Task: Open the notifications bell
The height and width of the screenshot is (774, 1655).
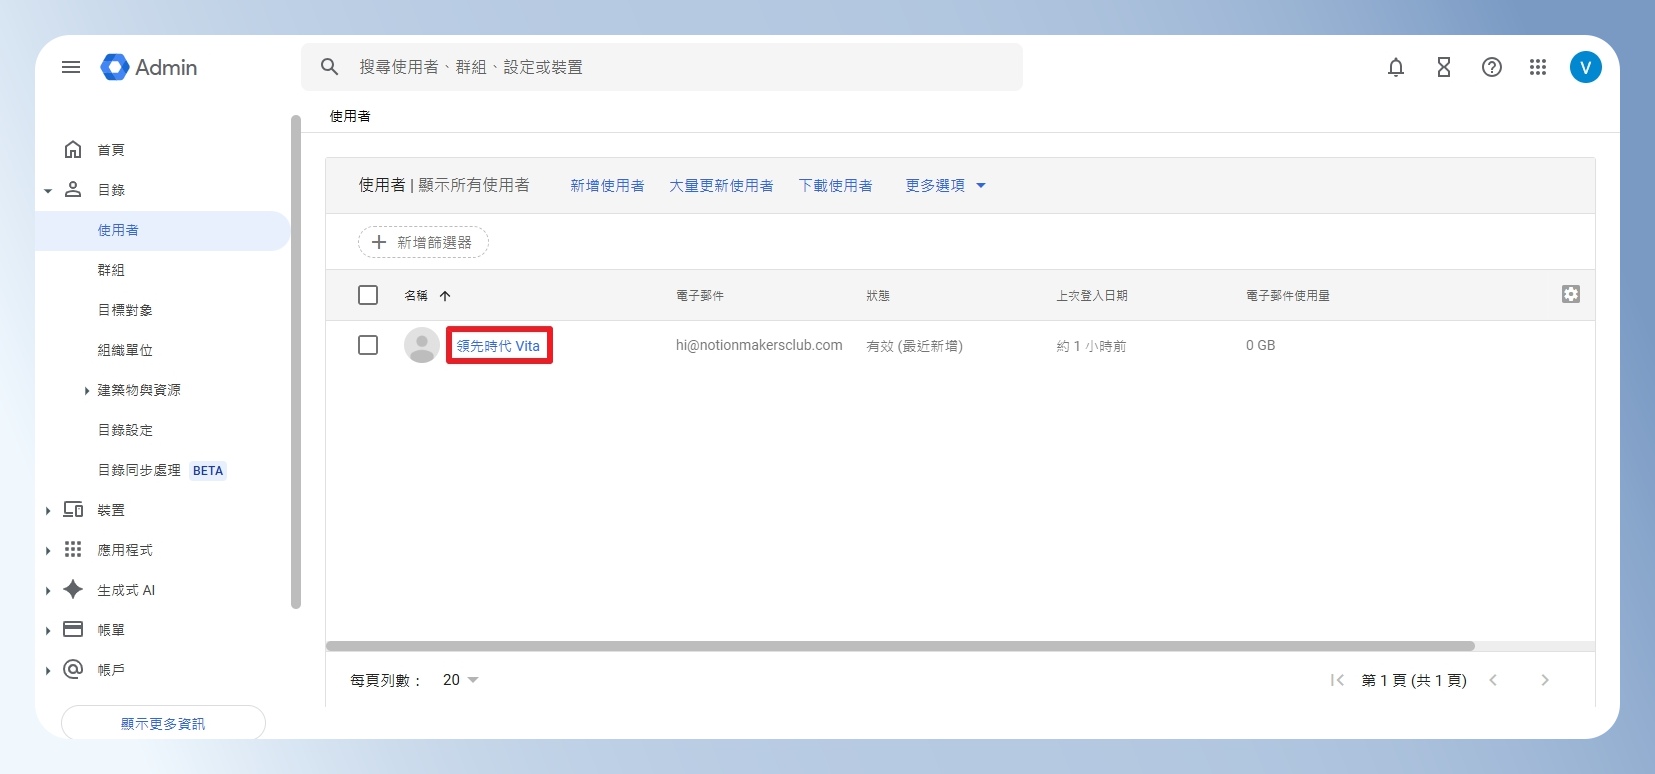Action: (1396, 67)
